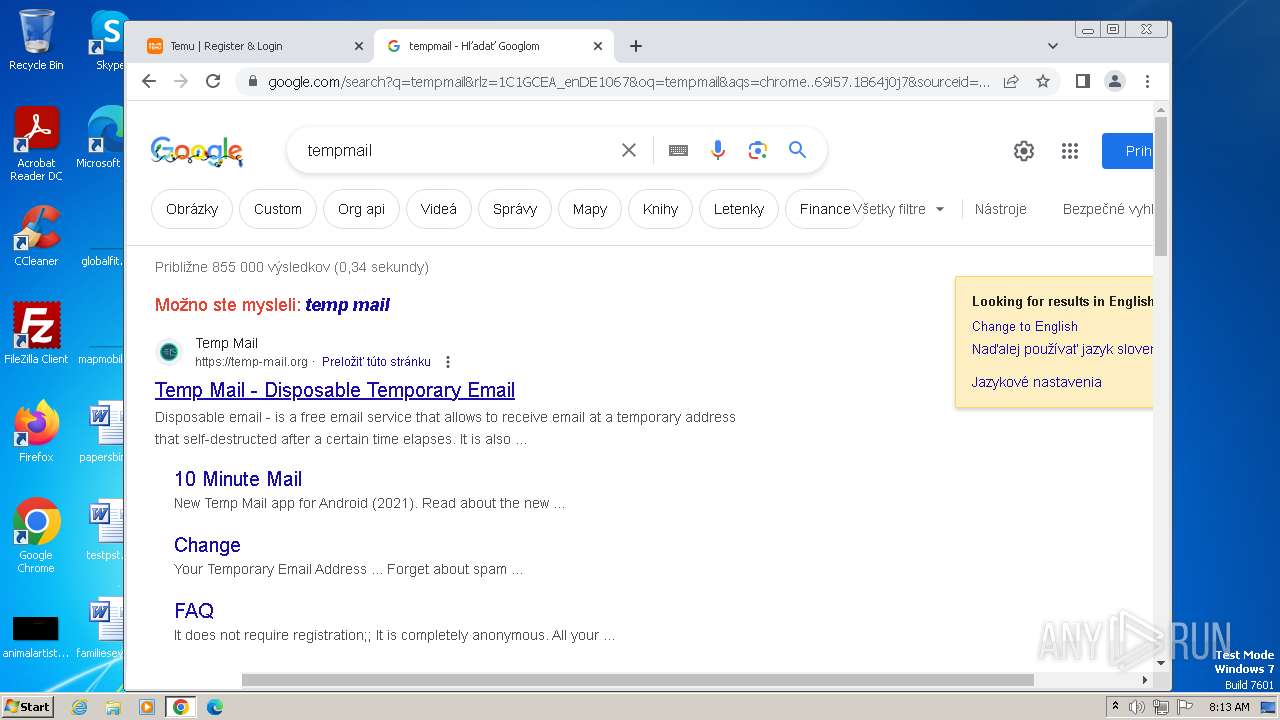This screenshot has height=720, width=1280.
Task: Click the Chrome forward arrow
Action: point(181,81)
